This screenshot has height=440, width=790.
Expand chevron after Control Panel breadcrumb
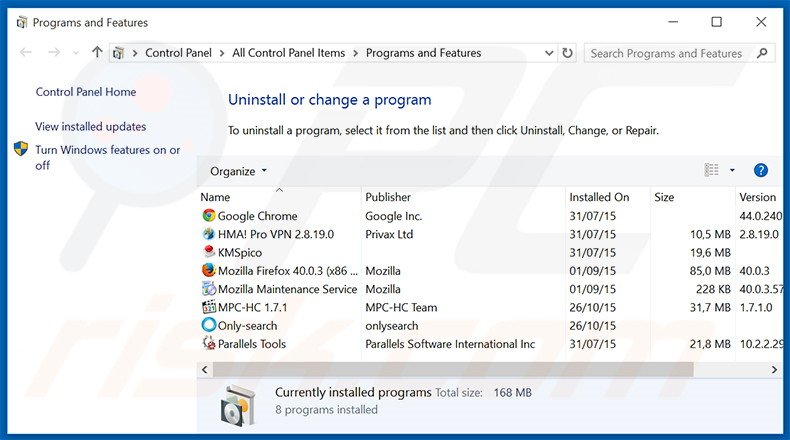(x=222, y=53)
